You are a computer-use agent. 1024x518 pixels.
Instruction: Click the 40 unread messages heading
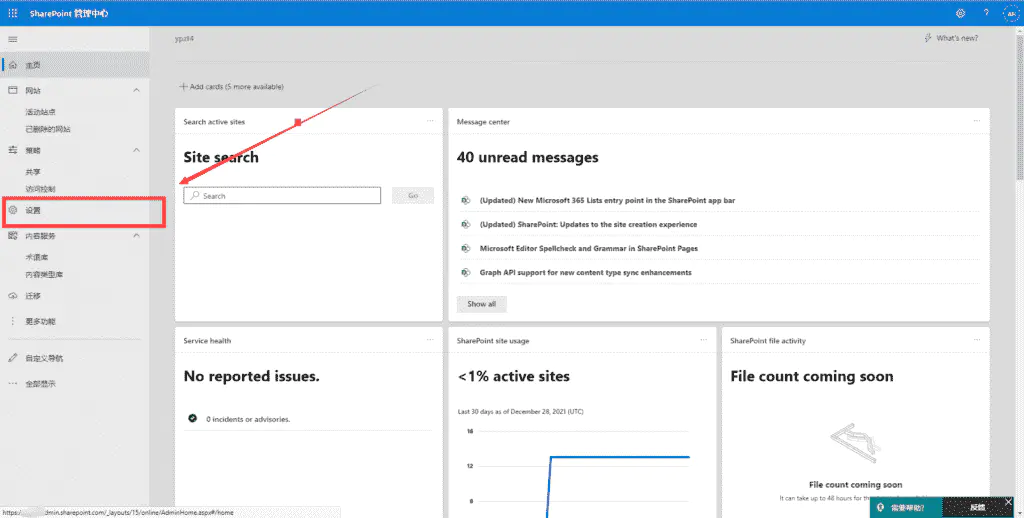(x=528, y=157)
